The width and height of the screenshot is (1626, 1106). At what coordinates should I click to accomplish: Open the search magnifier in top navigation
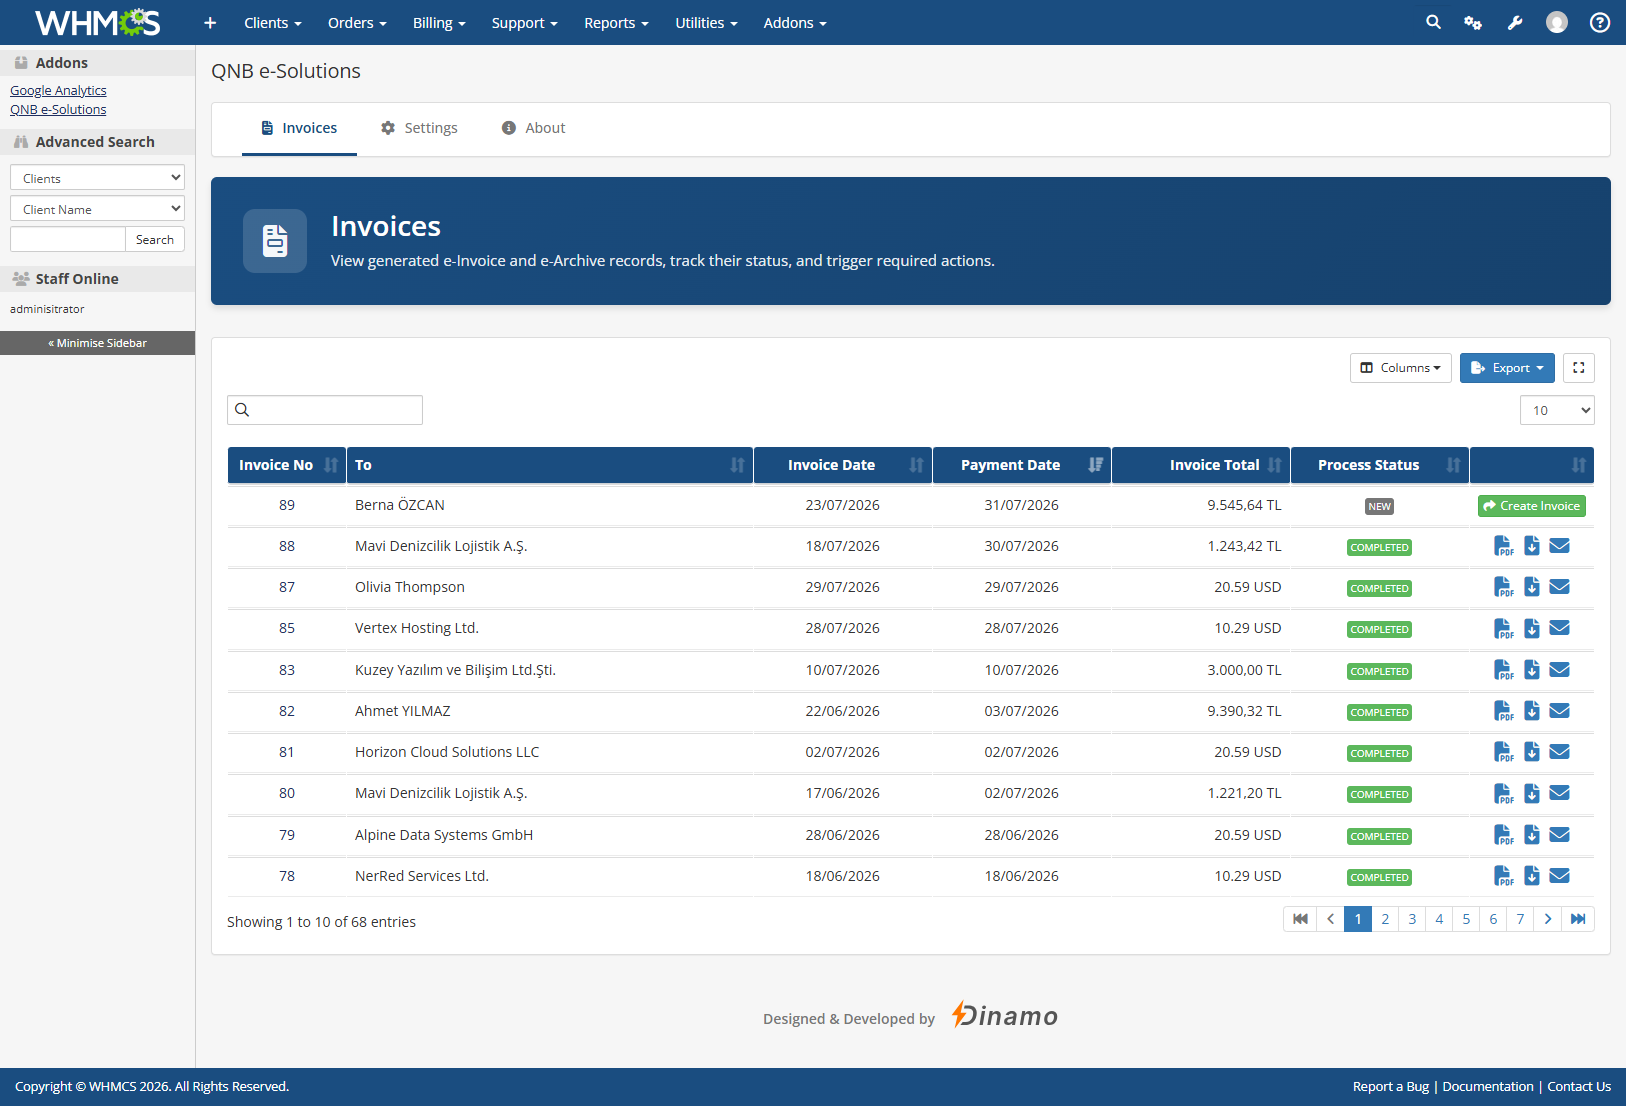pos(1433,22)
